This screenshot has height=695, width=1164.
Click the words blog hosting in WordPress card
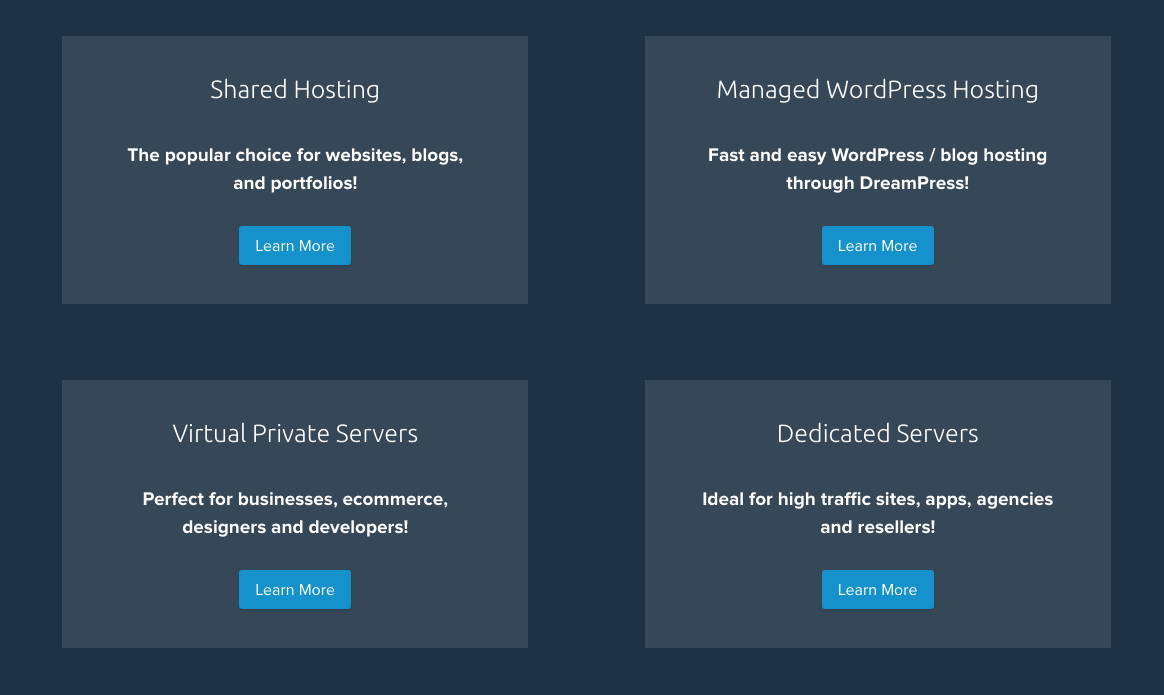(x=993, y=156)
